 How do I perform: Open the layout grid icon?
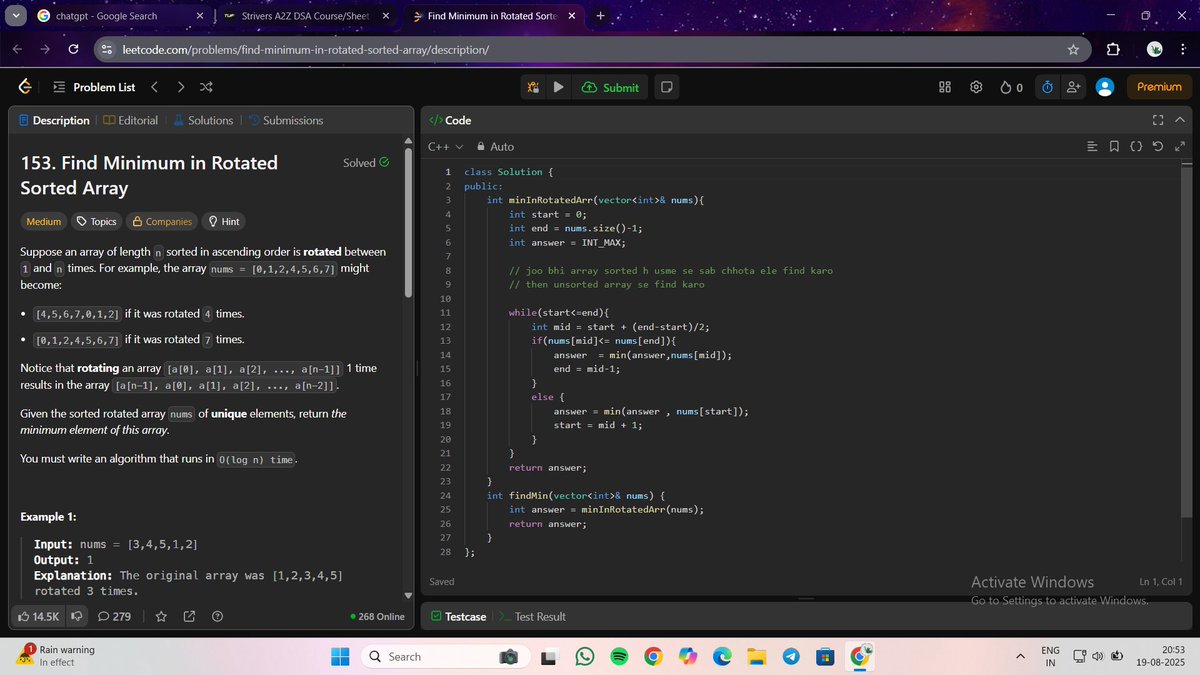945,87
